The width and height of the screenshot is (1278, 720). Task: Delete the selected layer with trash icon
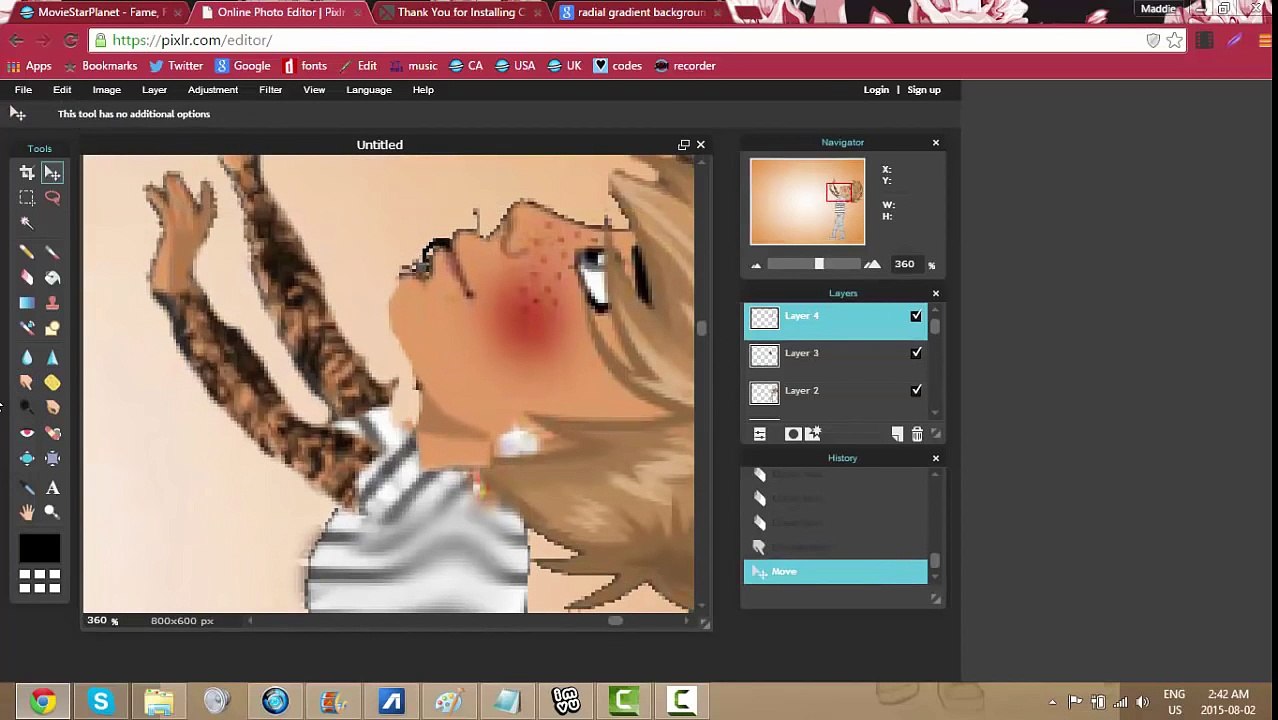pos(917,434)
